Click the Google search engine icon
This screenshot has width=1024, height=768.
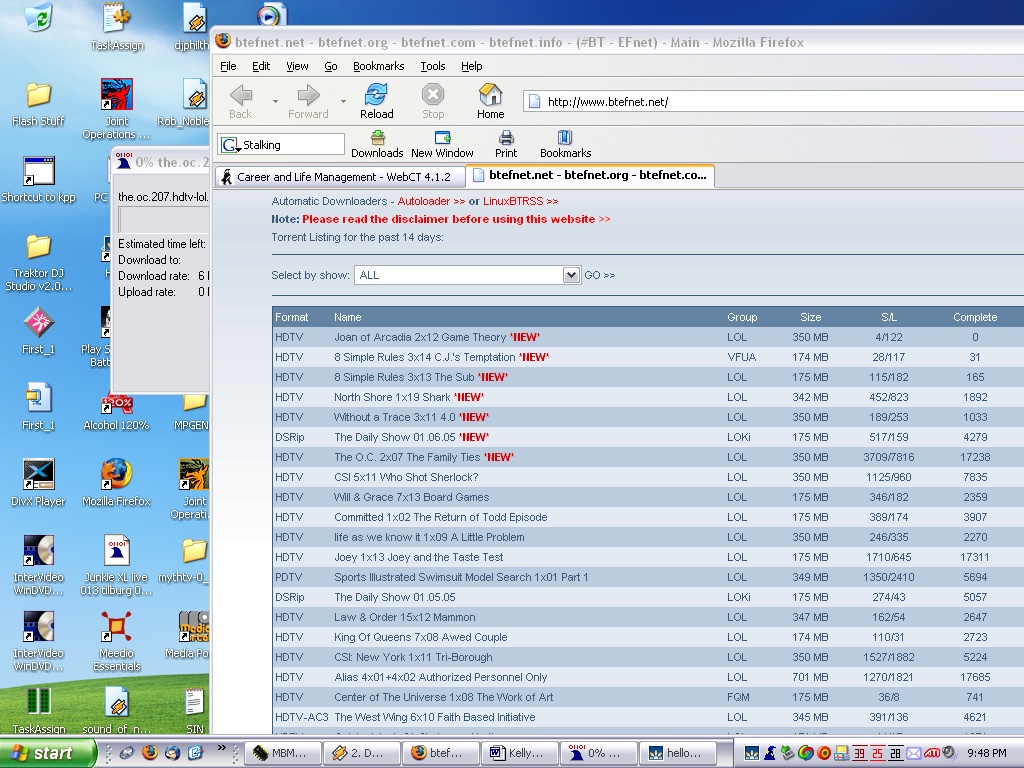[230, 144]
